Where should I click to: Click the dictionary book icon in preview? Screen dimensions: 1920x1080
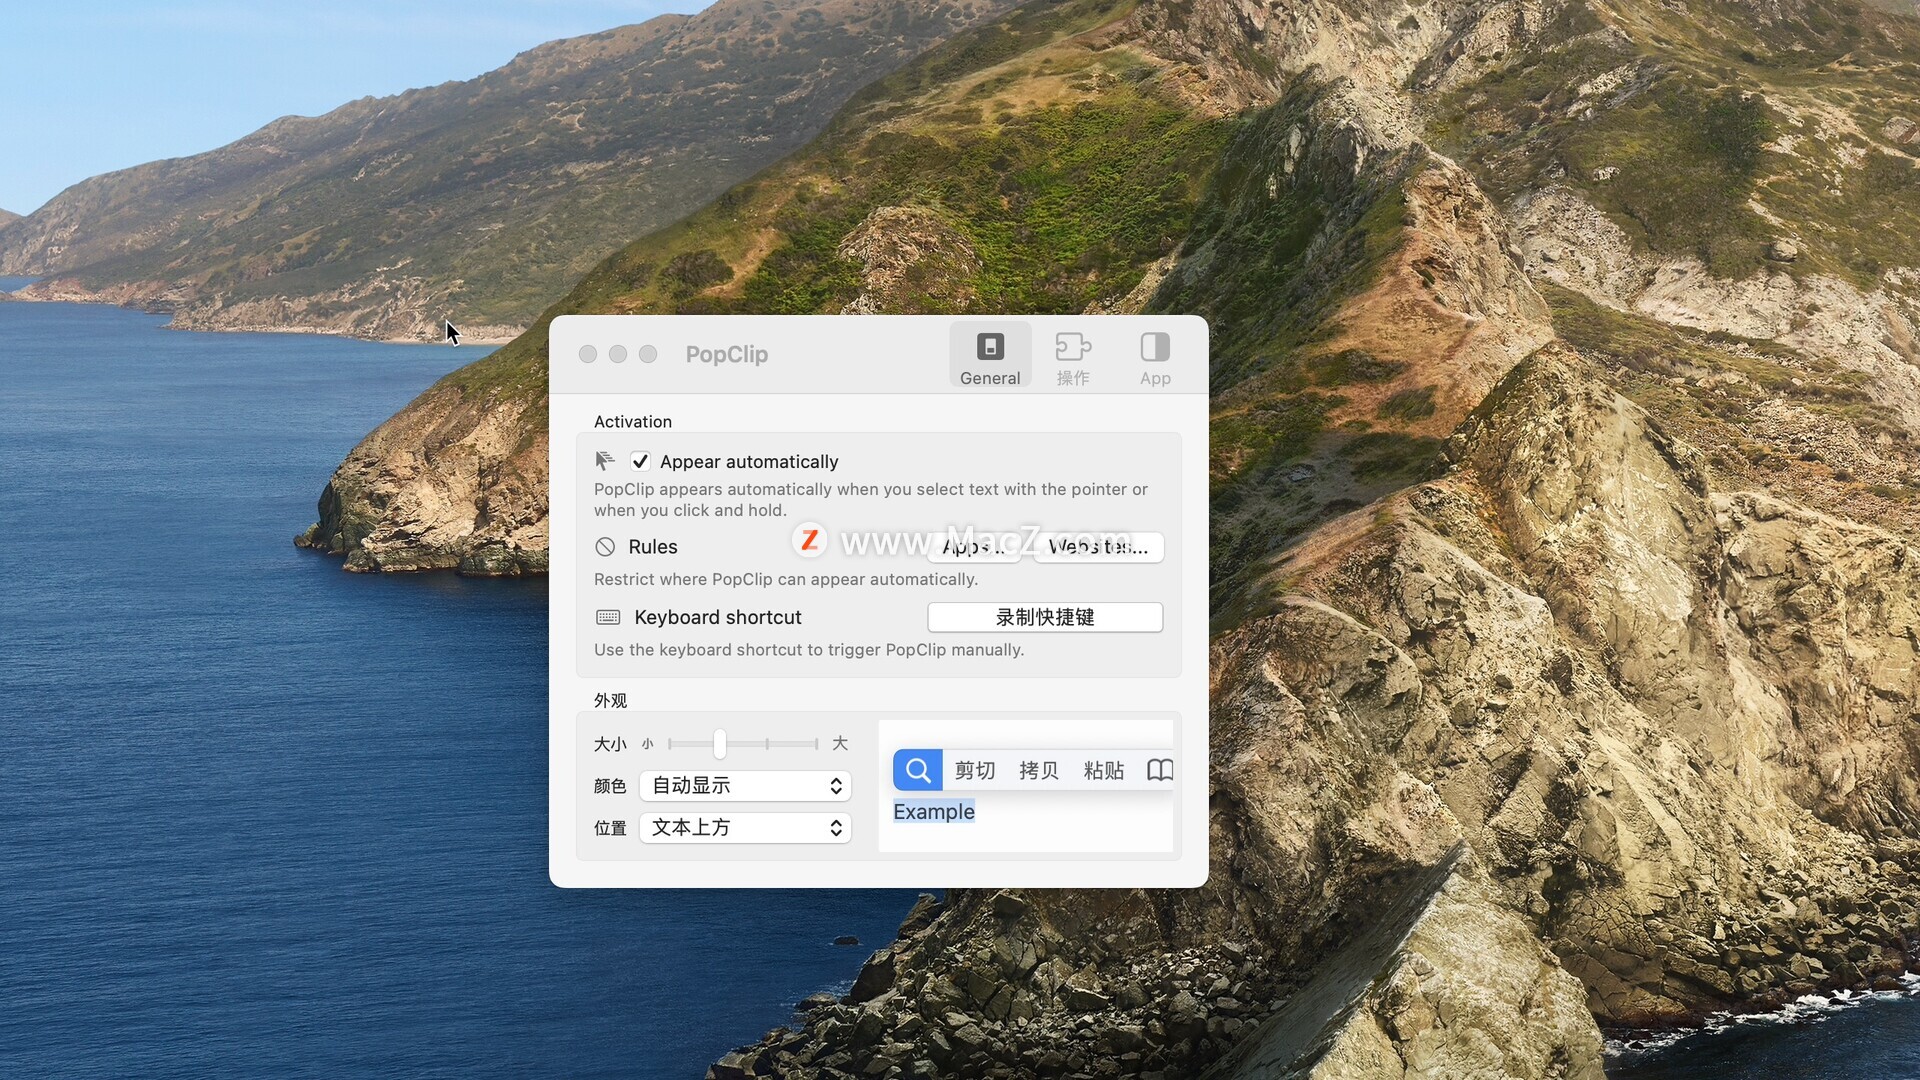point(1160,770)
